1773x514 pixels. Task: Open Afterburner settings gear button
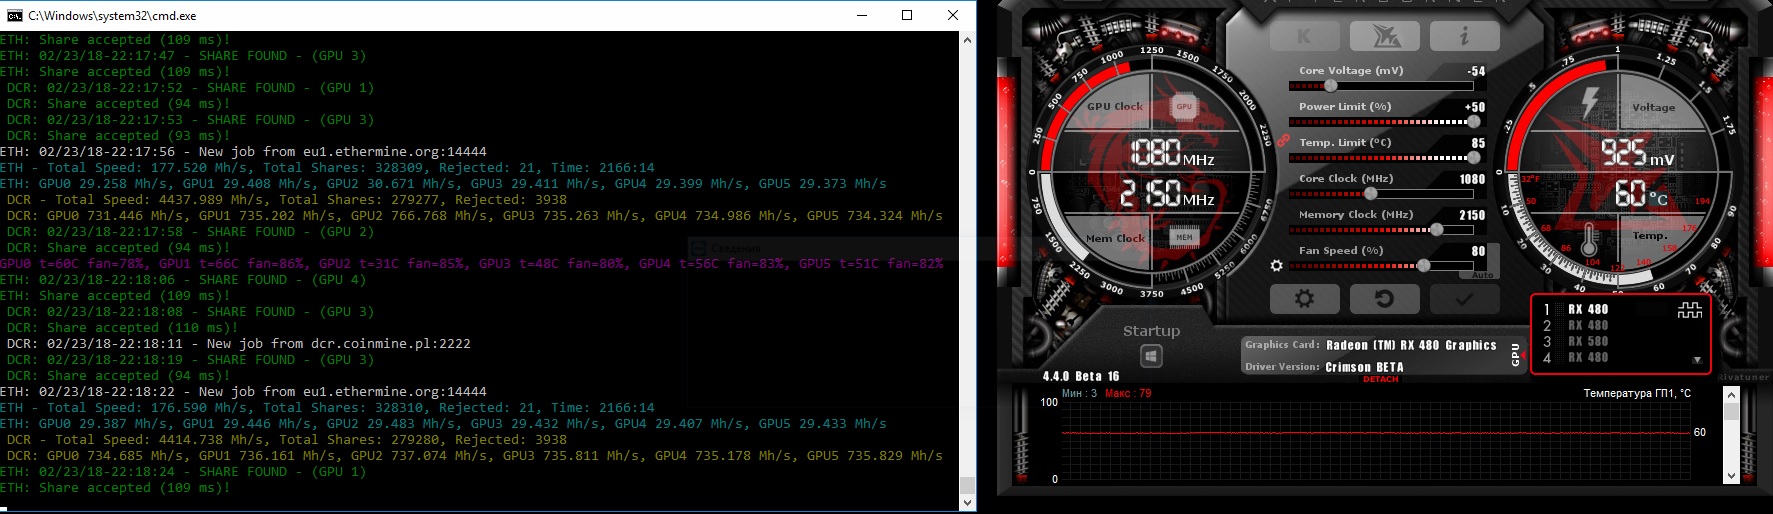1304,299
